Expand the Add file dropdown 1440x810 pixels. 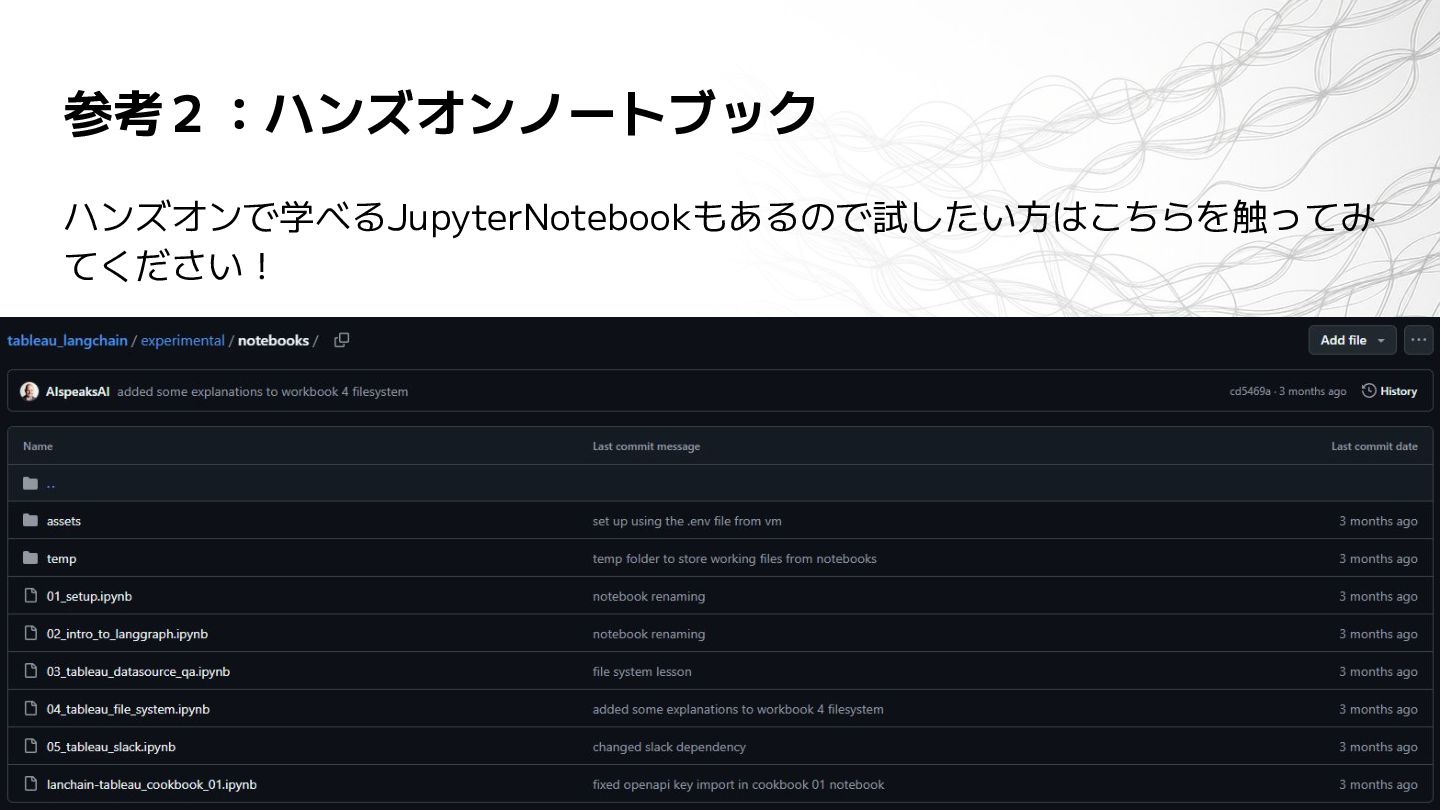(x=1352, y=340)
